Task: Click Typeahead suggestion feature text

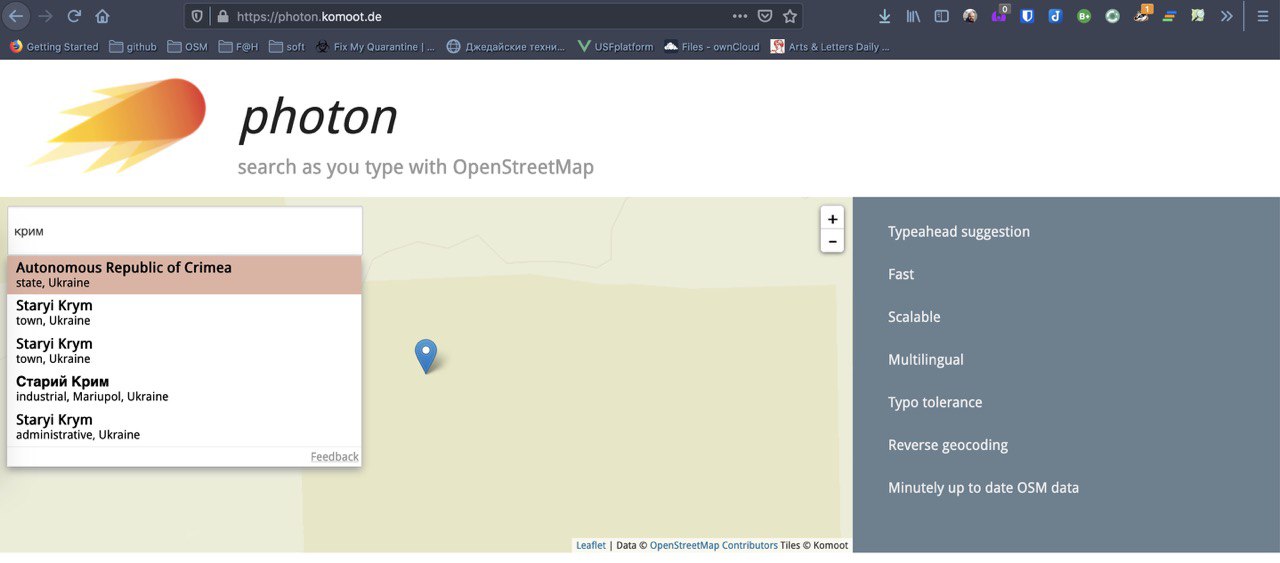Action: (x=959, y=232)
